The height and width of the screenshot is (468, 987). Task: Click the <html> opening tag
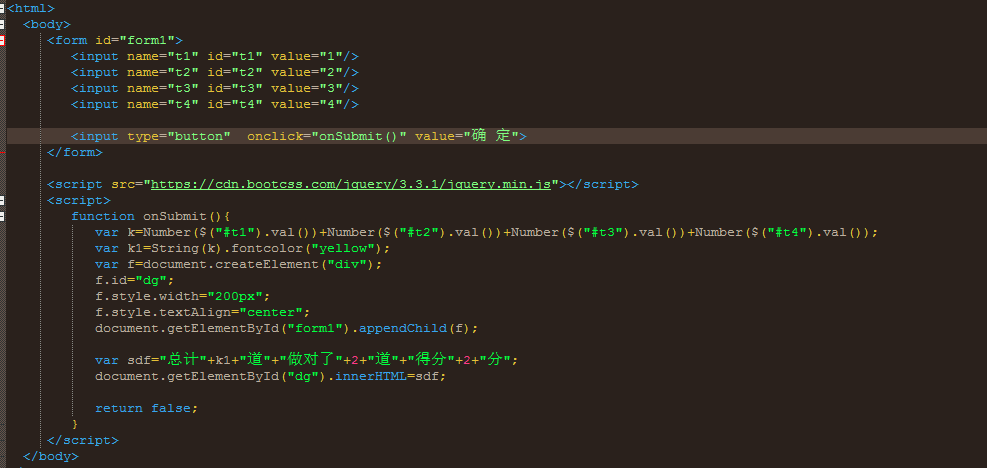point(31,9)
